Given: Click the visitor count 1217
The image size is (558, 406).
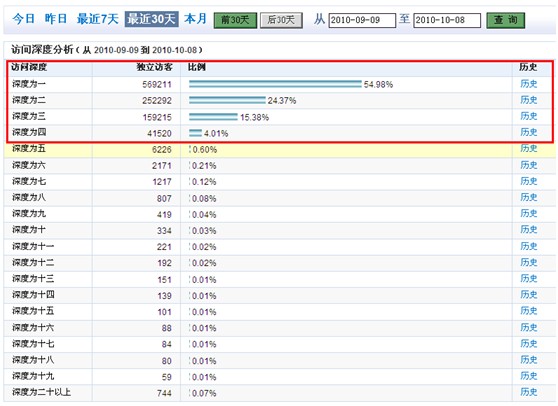Looking at the screenshot, I should [162, 182].
